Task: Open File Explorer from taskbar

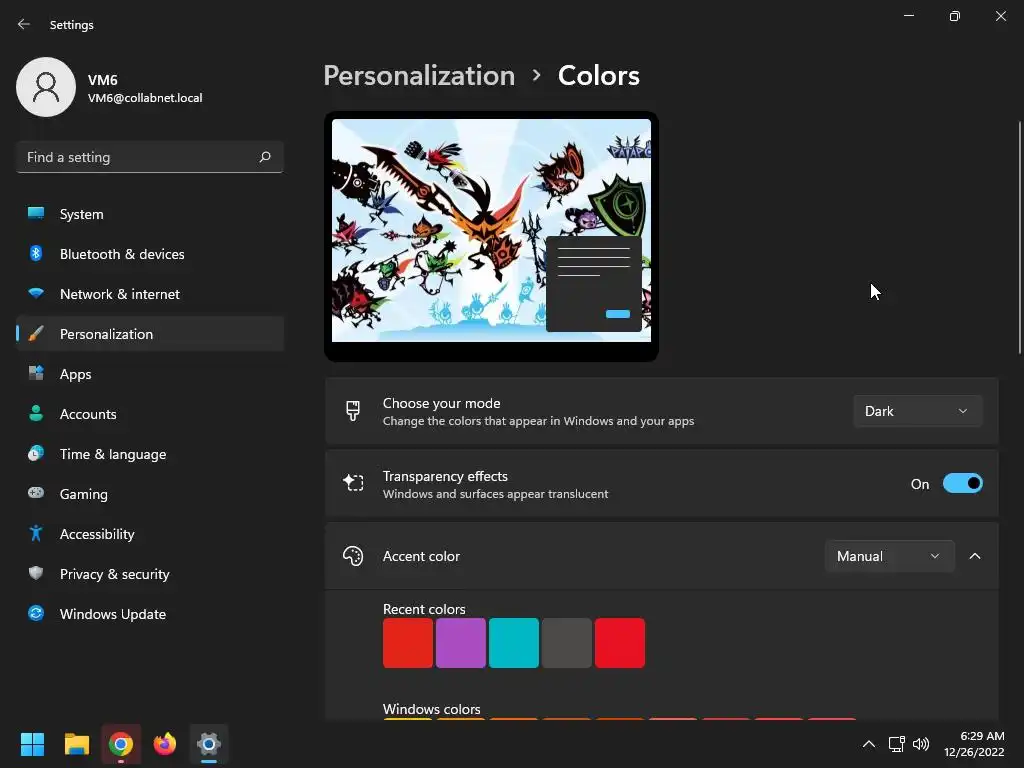Action: click(x=76, y=744)
